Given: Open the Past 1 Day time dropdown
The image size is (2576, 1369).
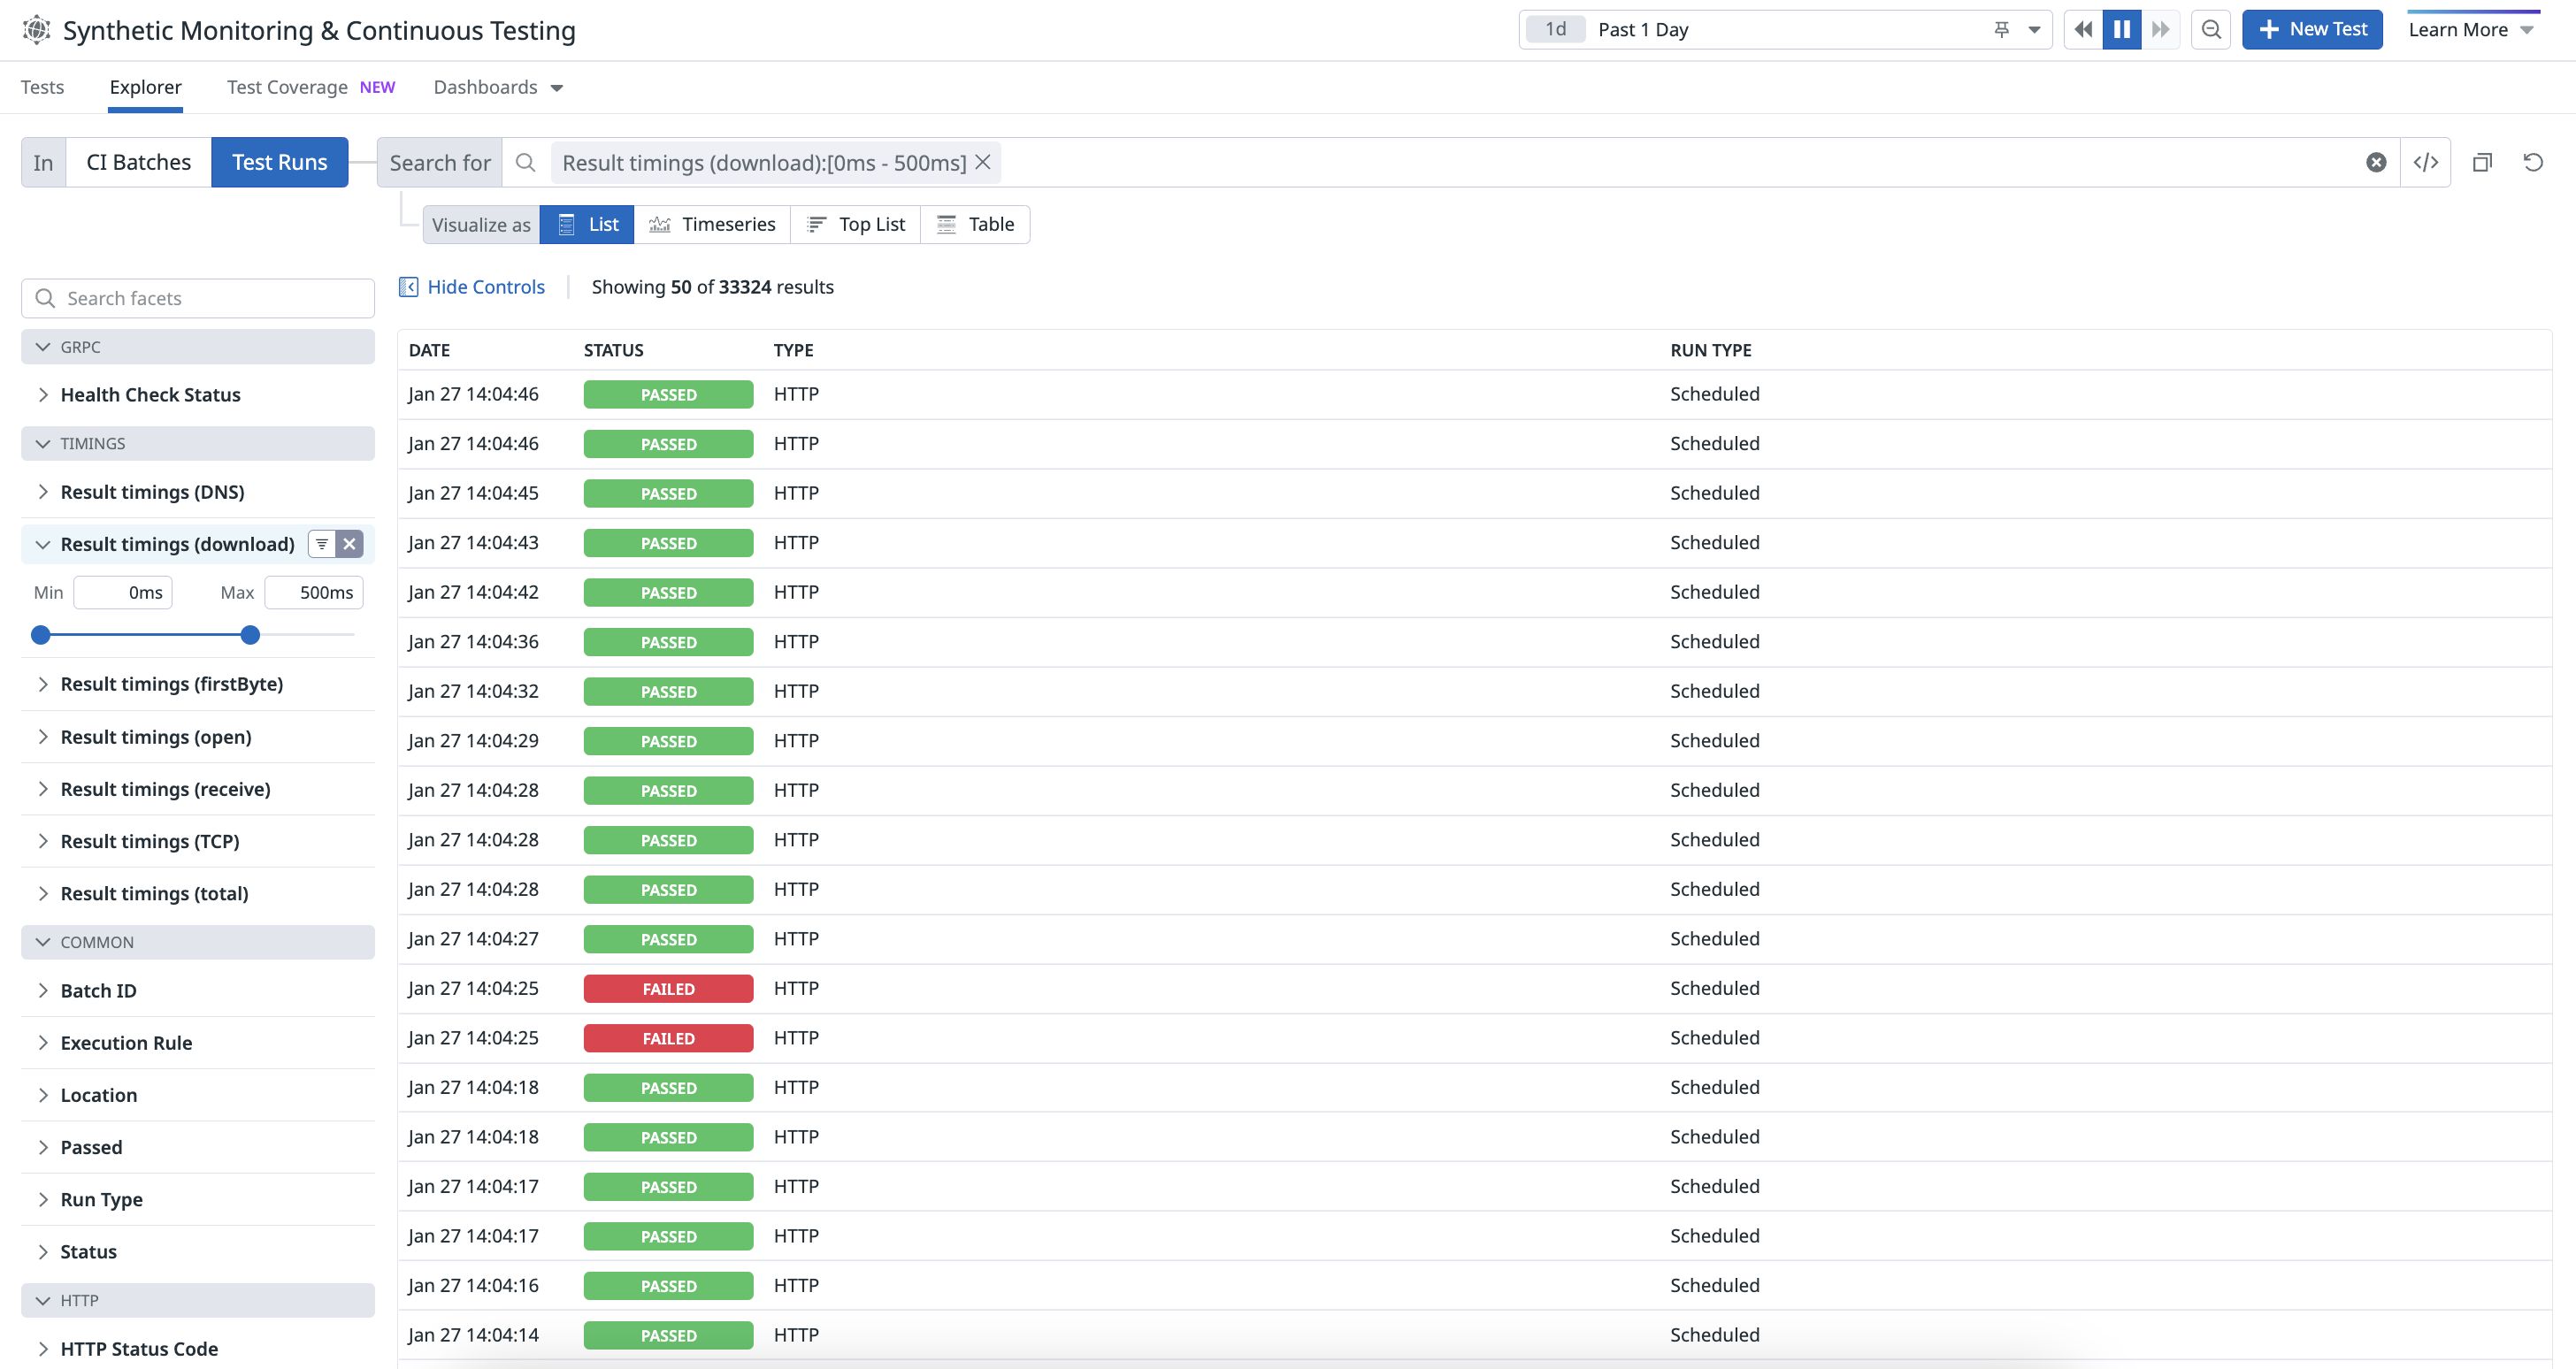Looking at the screenshot, I should coord(2033,29).
